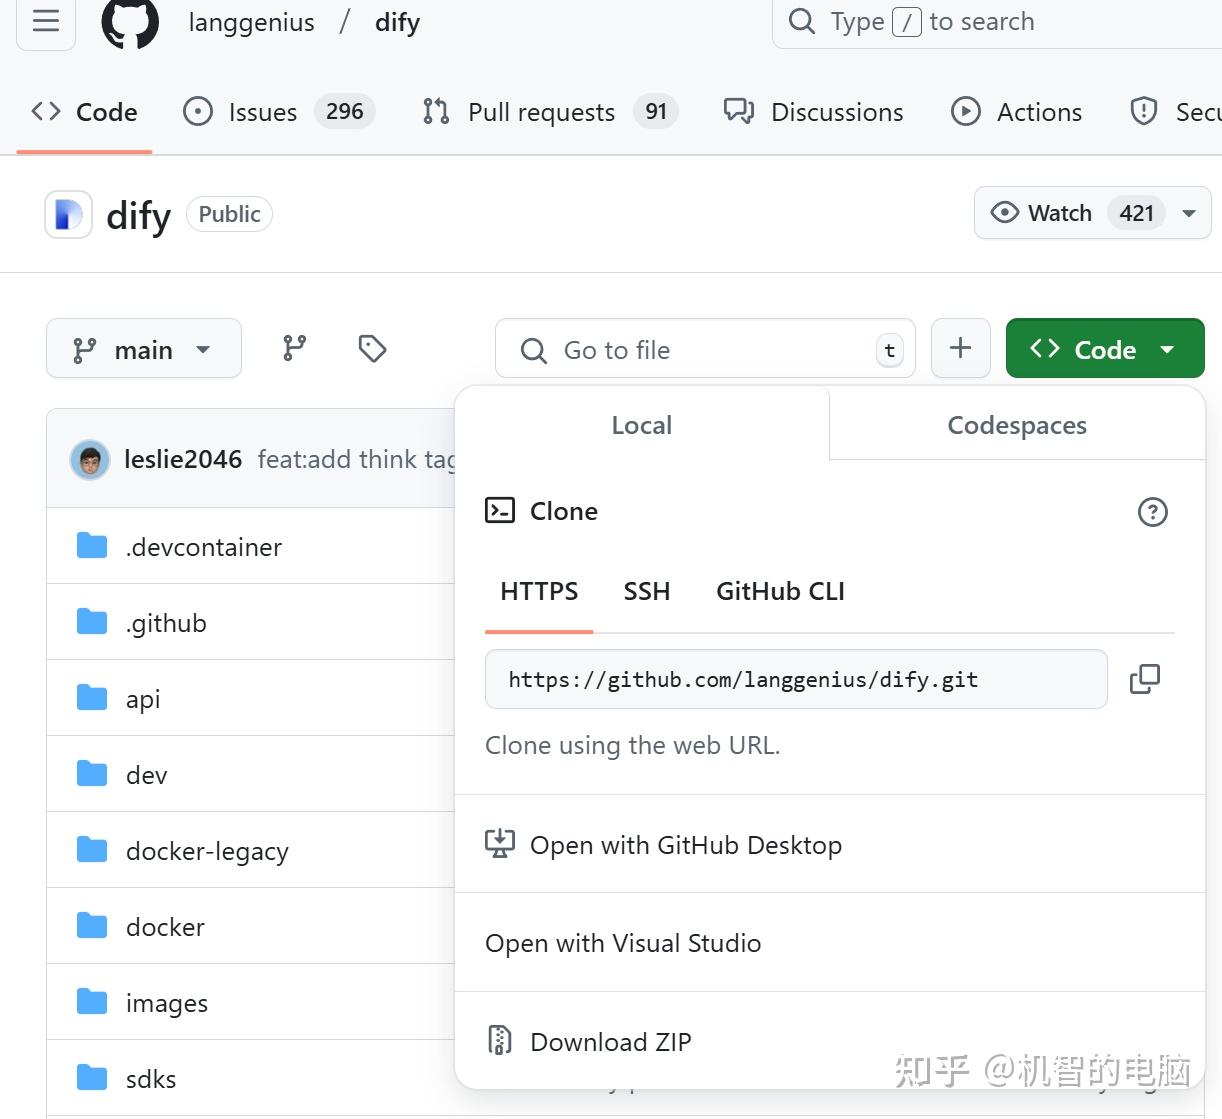This screenshot has height=1119, width=1222.
Task: View branches via the branch icon
Action: tap(294, 348)
